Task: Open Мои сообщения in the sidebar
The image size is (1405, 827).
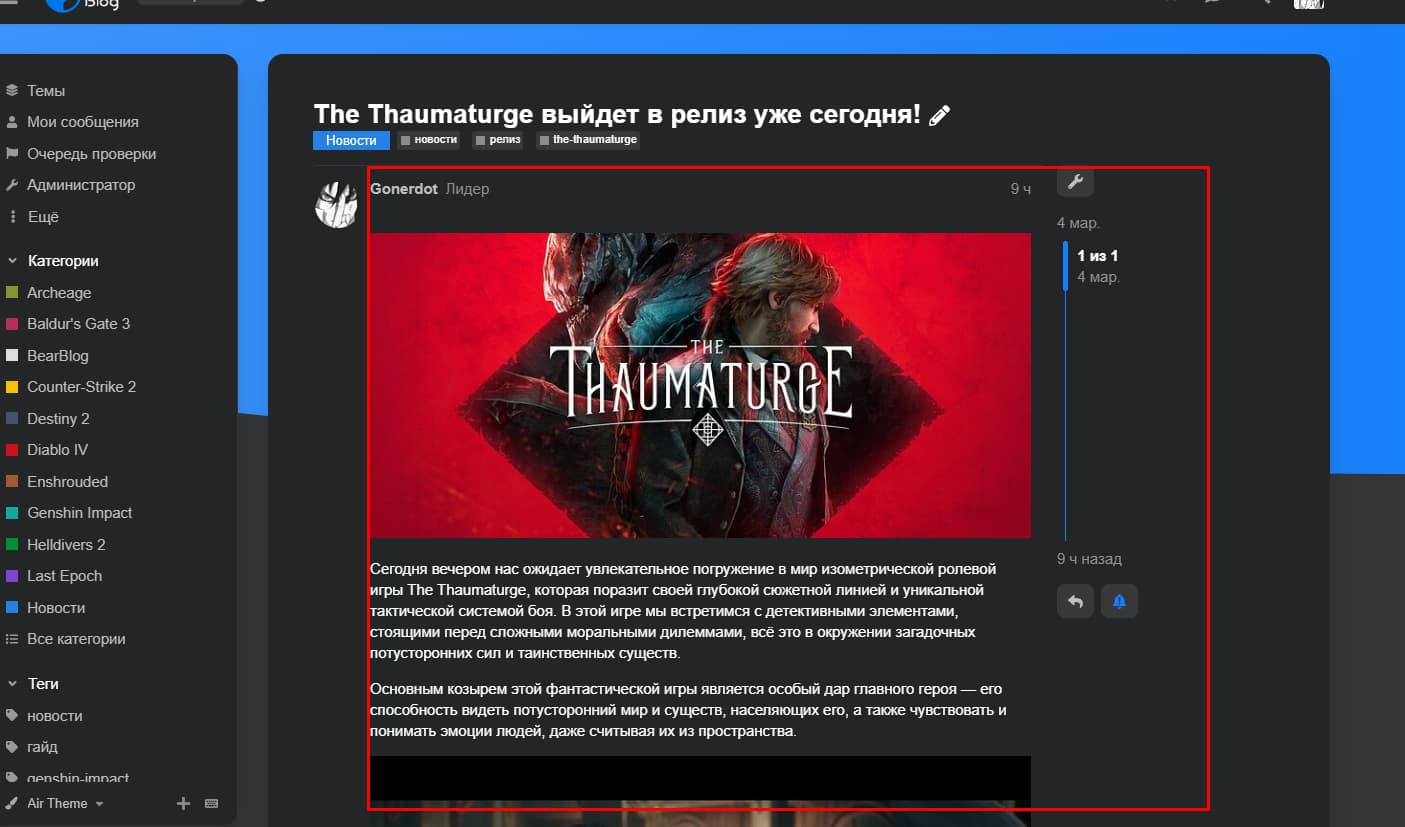Action: [x=82, y=122]
